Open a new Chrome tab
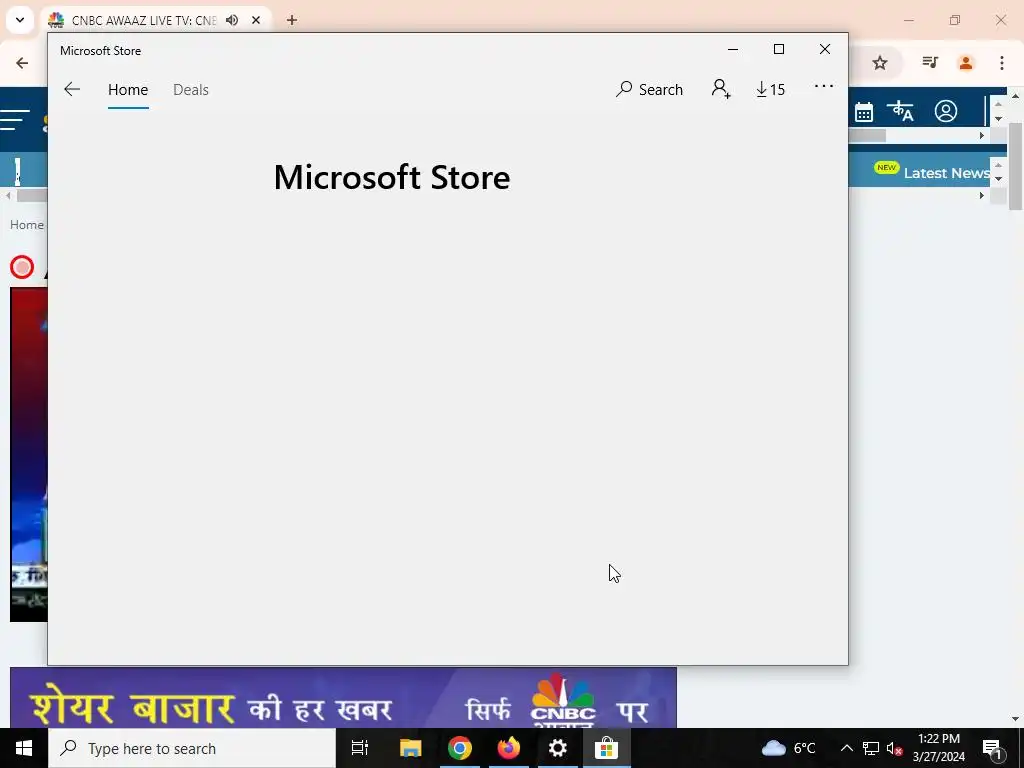The image size is (1024, 768). pyautogui.click(x=292, y=20)
